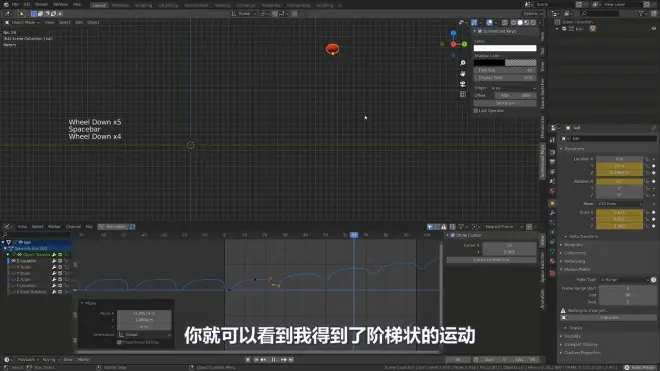
Task: Open the Modifiers wrench properties tab
Action: click(x=552, y=213)
